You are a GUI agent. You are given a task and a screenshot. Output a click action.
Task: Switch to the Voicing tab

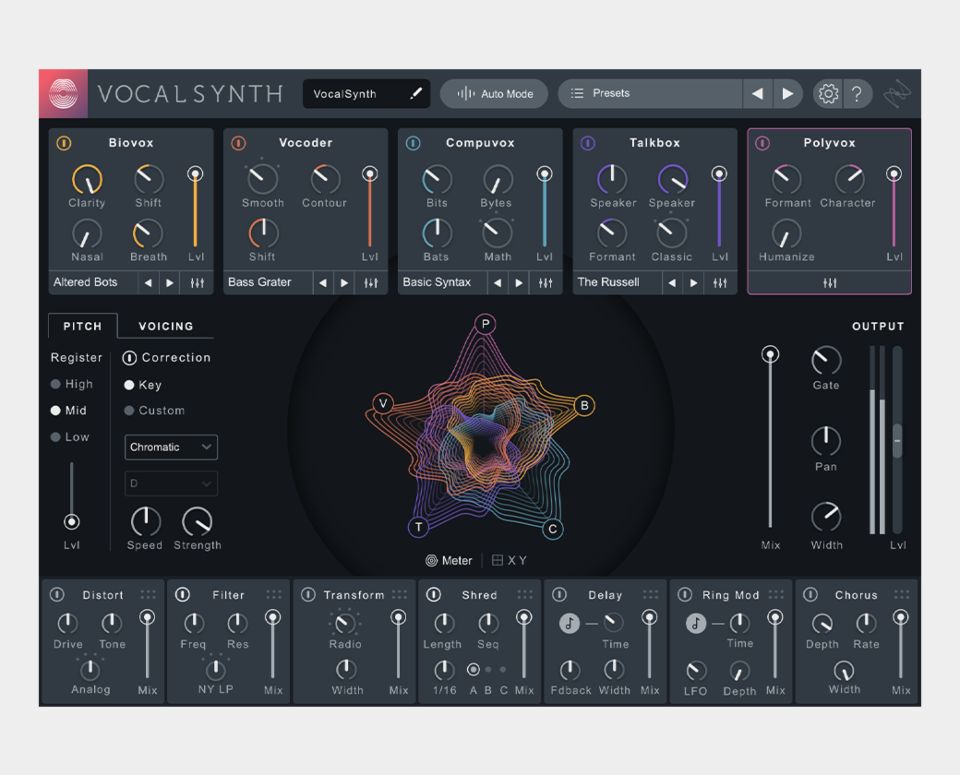(x=166, y=326)
